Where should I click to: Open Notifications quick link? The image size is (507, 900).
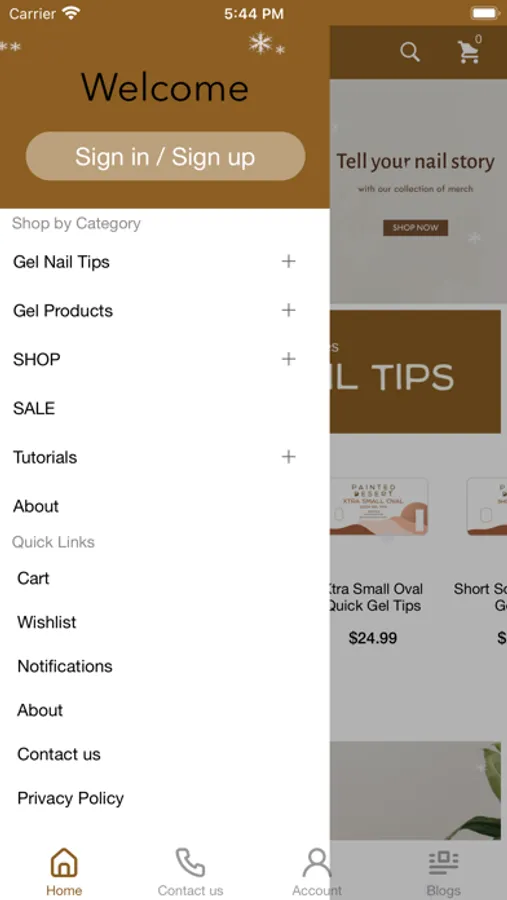(x=65, y=666)
